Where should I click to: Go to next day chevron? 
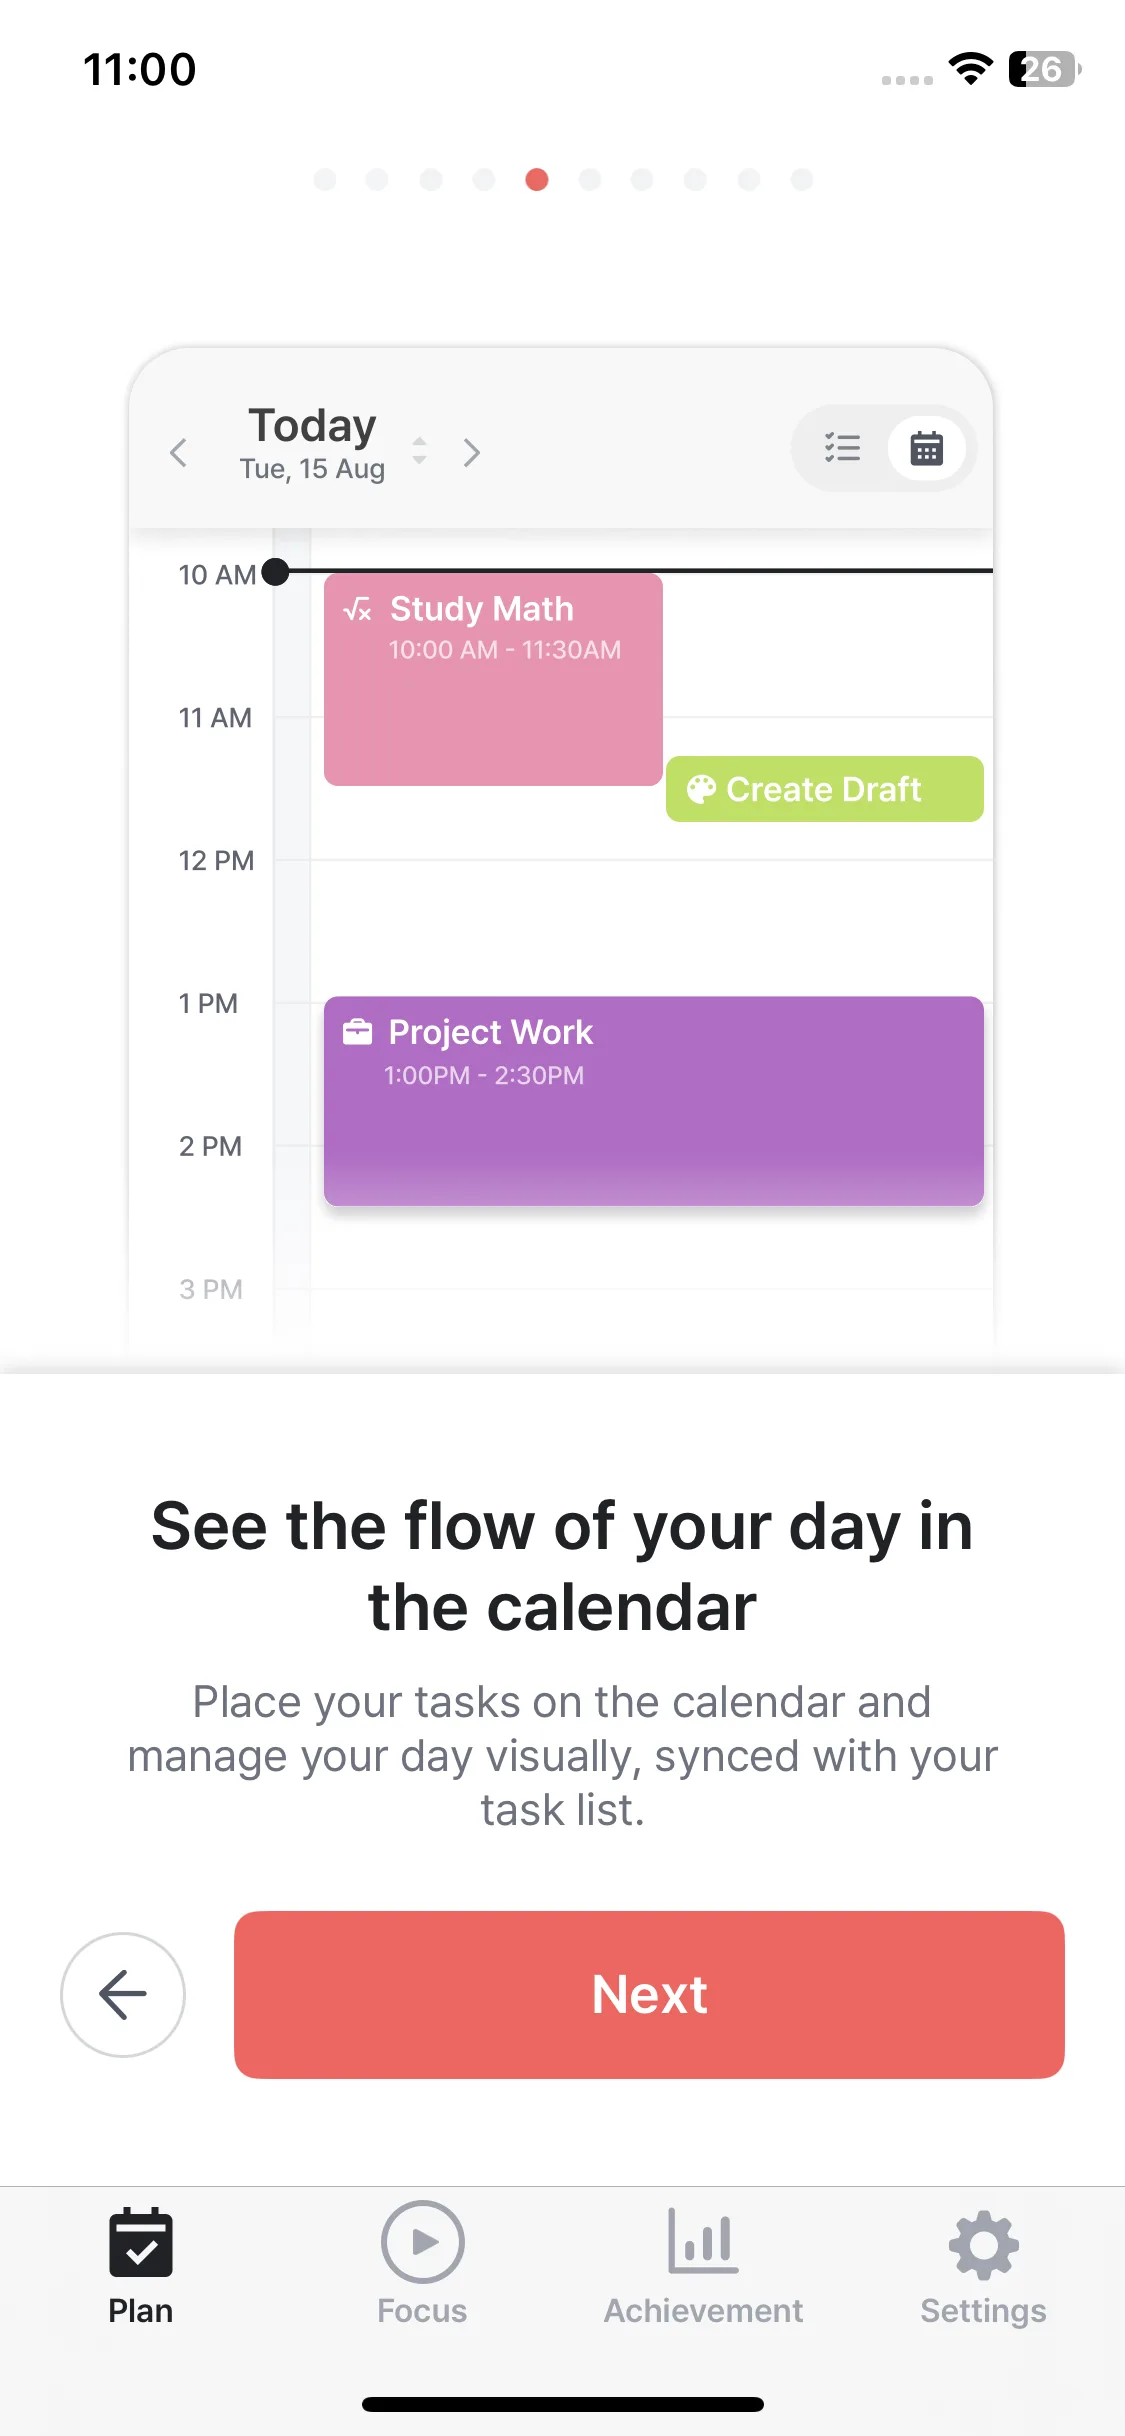pos(472,453)
